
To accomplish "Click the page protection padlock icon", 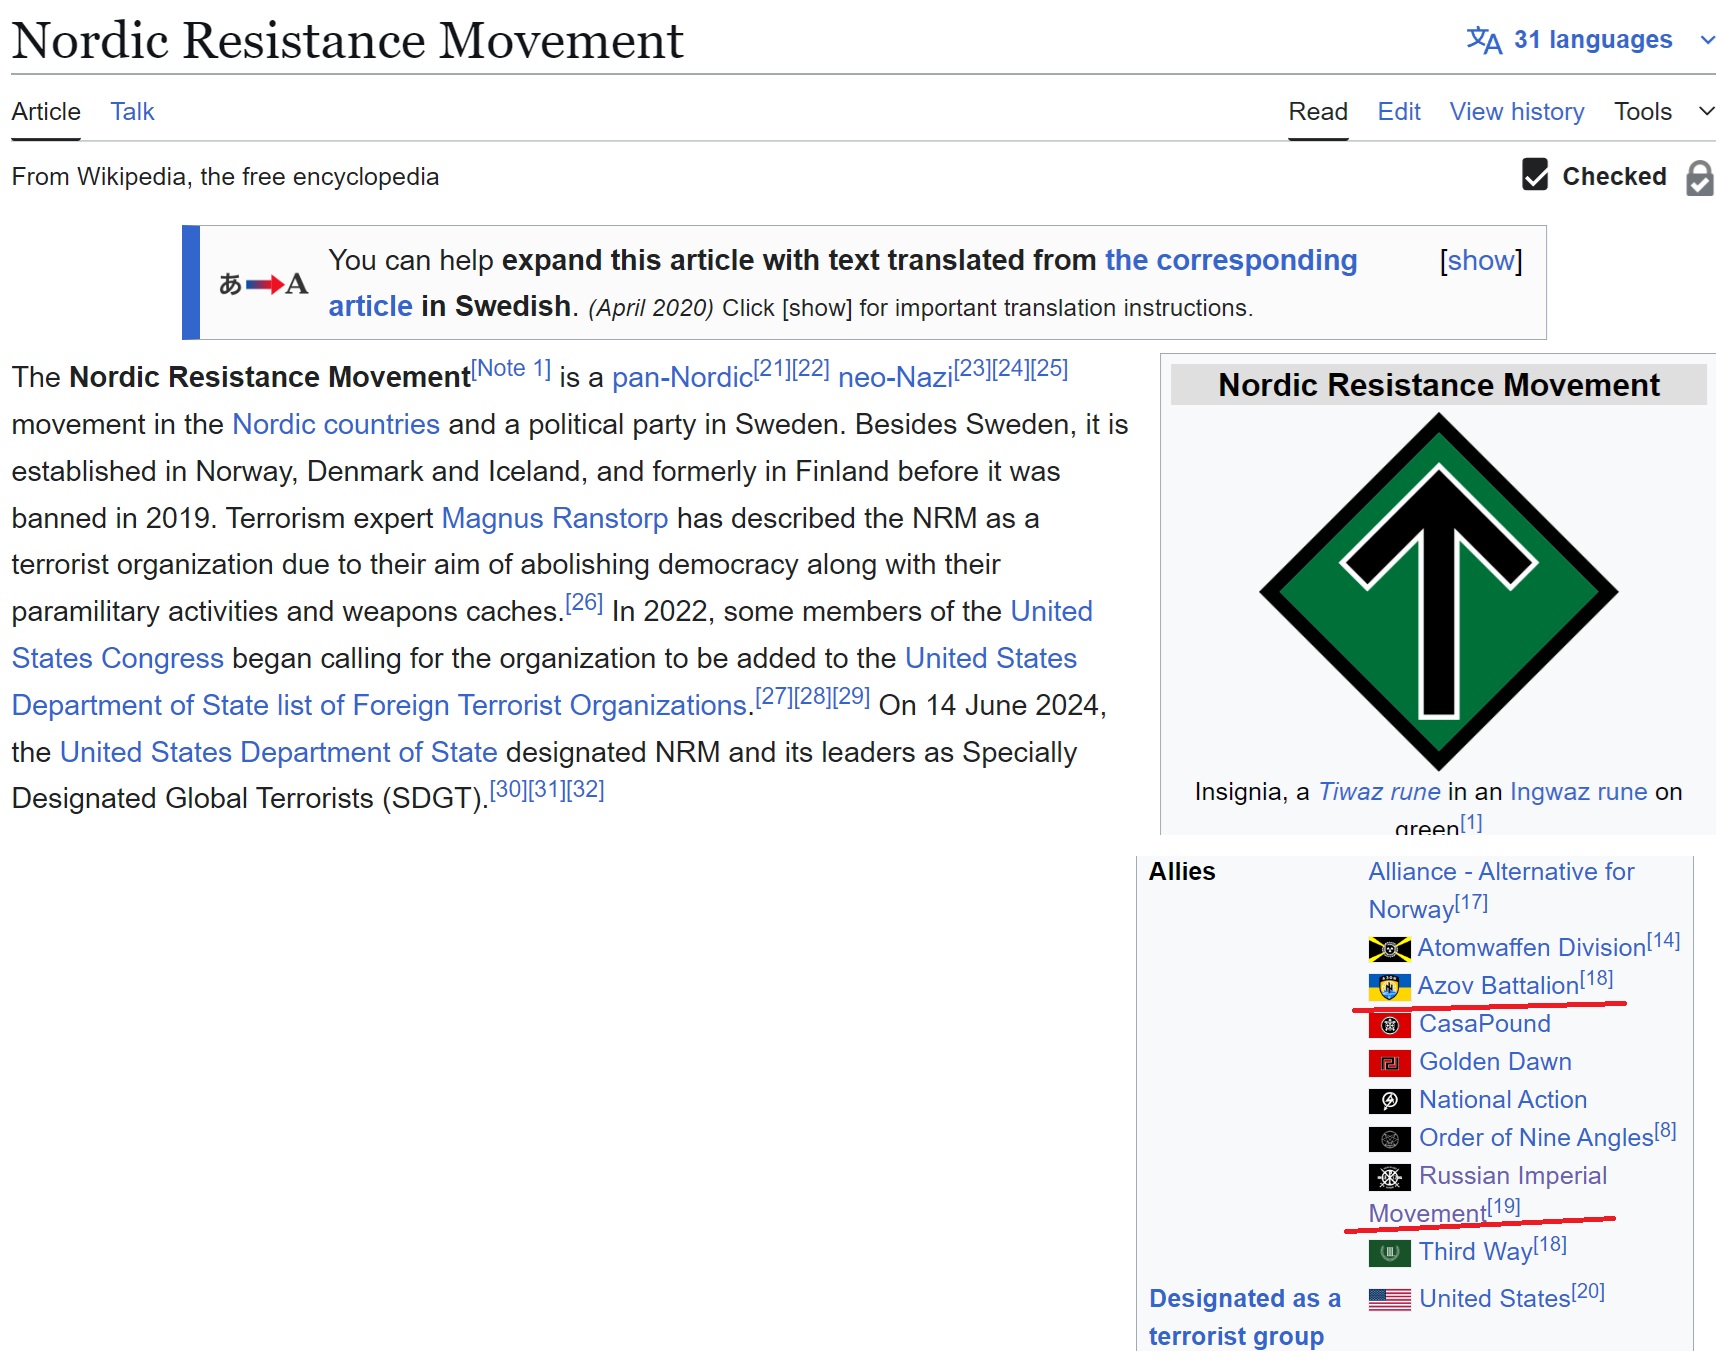I will click(1699, 178).
